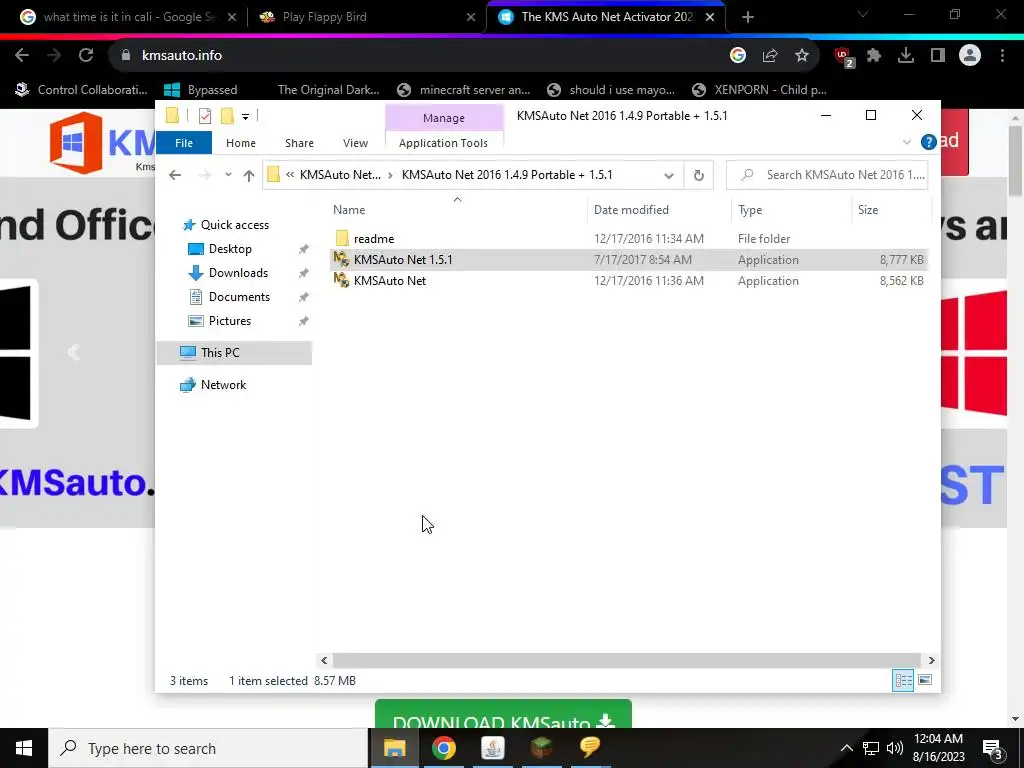Close the Play Flappy Bird tab
The width and height of the screenshot is (1024, 768).
471,18
